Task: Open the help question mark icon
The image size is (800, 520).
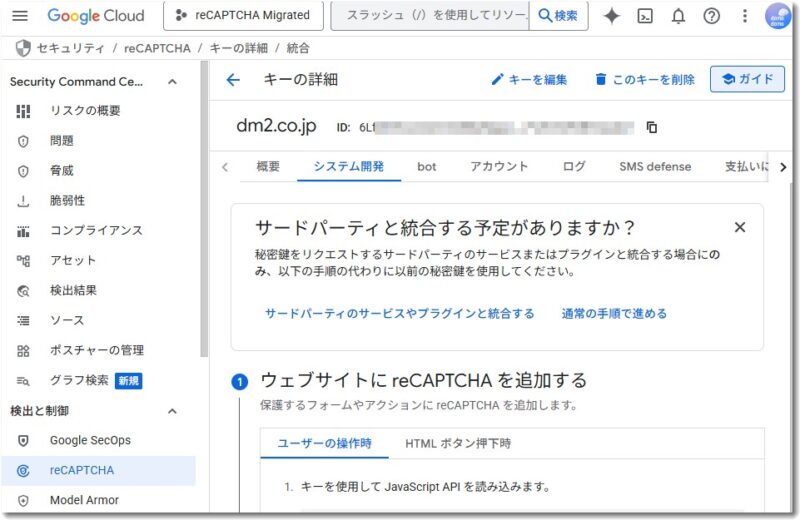Action: pyautogui.click(x=712, y=16)
